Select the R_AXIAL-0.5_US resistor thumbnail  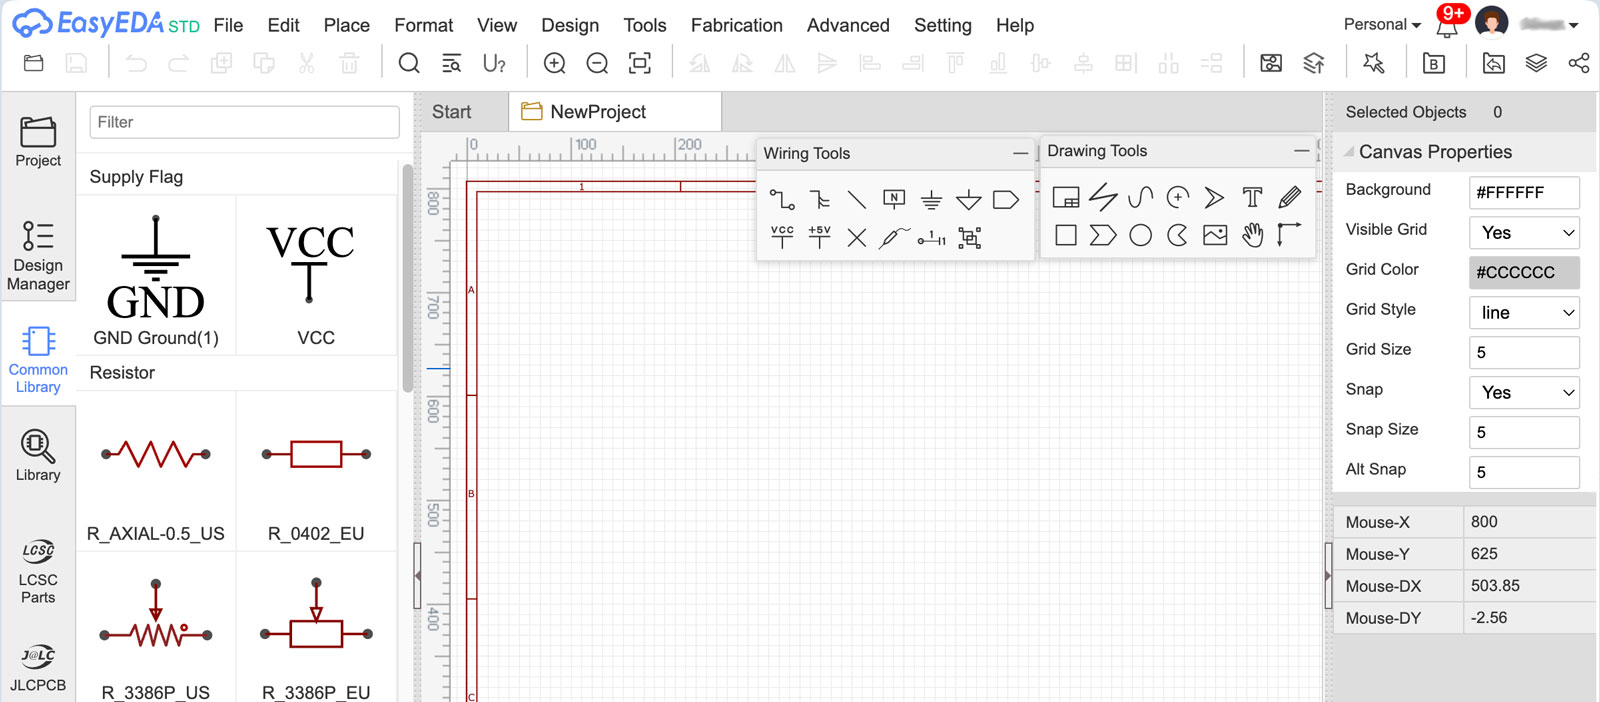tap(156, 470)
